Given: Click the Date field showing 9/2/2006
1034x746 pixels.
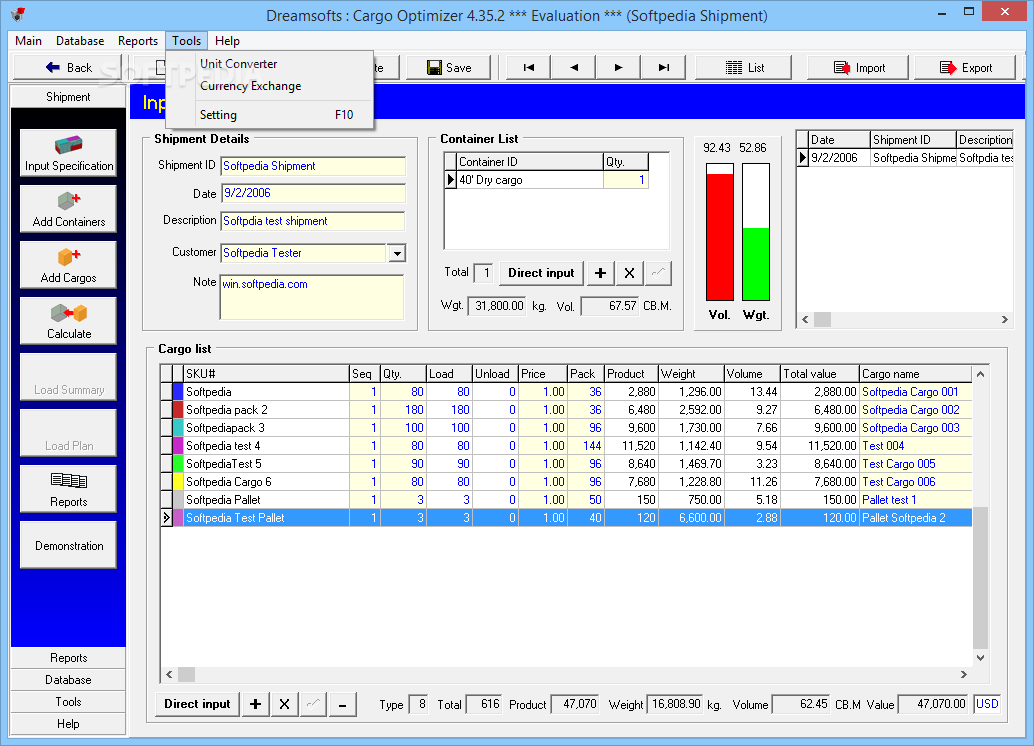Looking at the screenshot, I should [x=313, y=193].
